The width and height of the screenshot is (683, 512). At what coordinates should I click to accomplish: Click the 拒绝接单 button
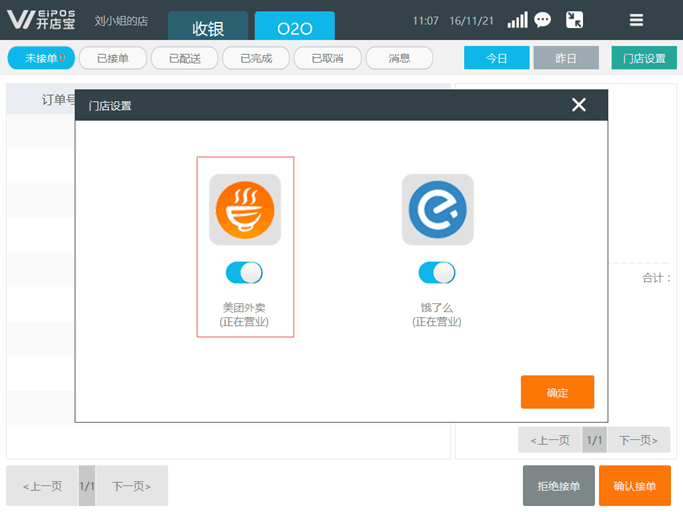coord(558,486)
